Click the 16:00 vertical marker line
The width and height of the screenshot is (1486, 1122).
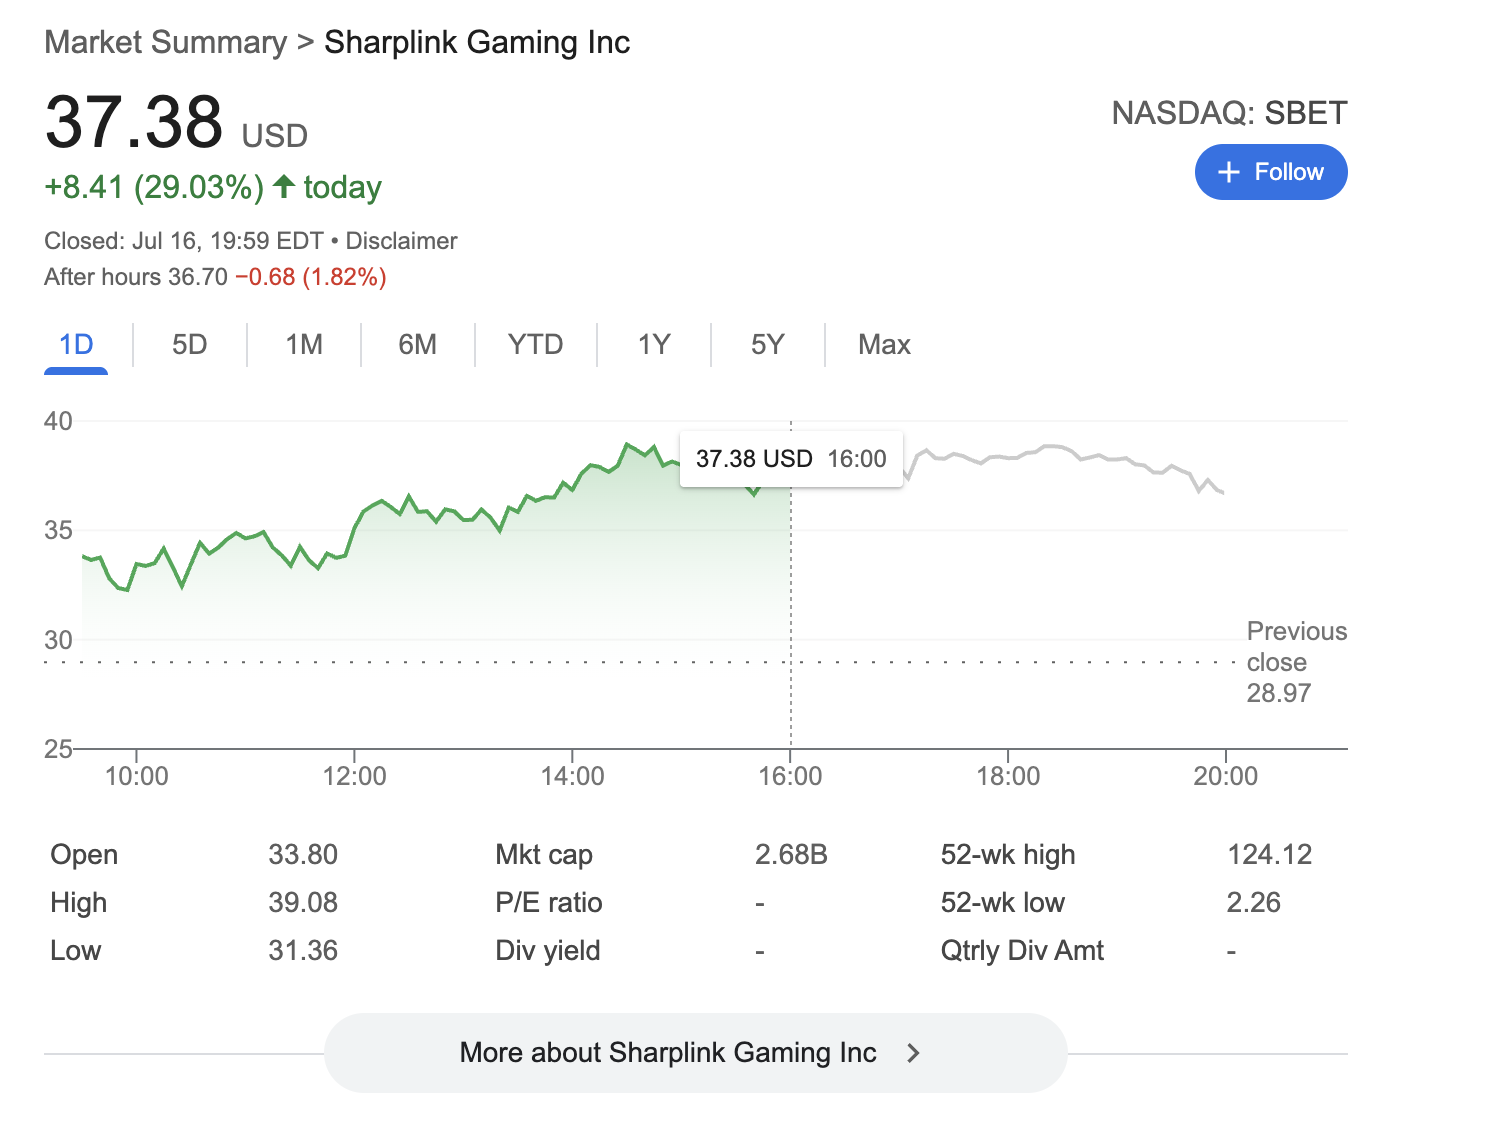791,600
